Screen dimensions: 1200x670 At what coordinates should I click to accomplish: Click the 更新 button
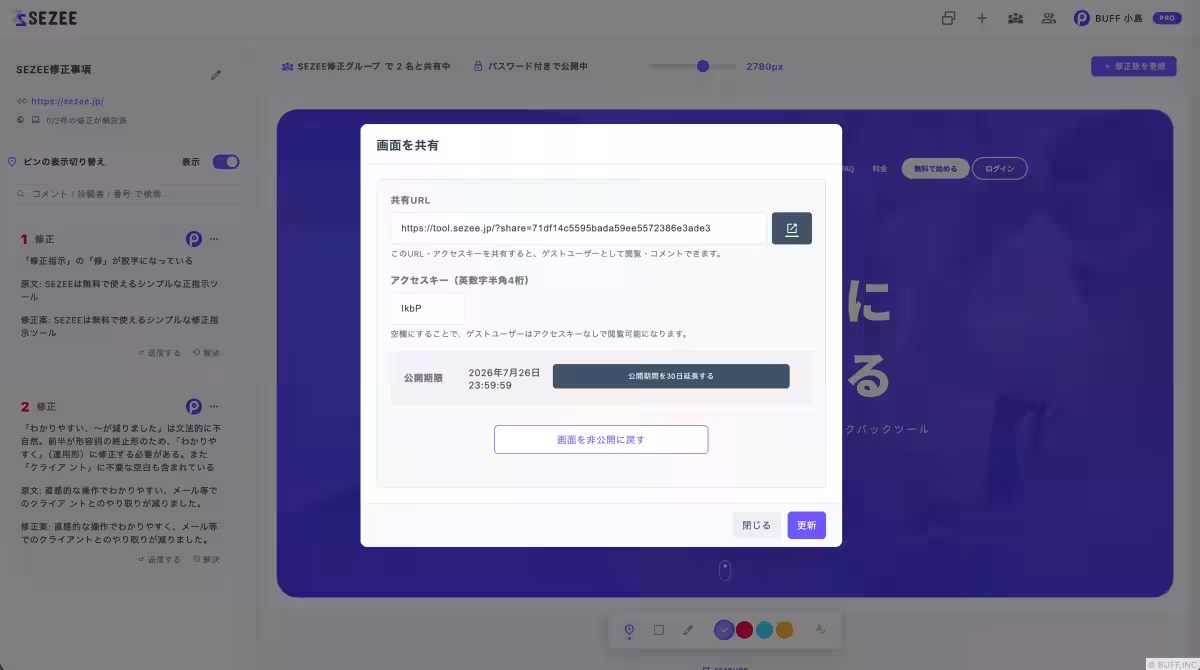806,525
